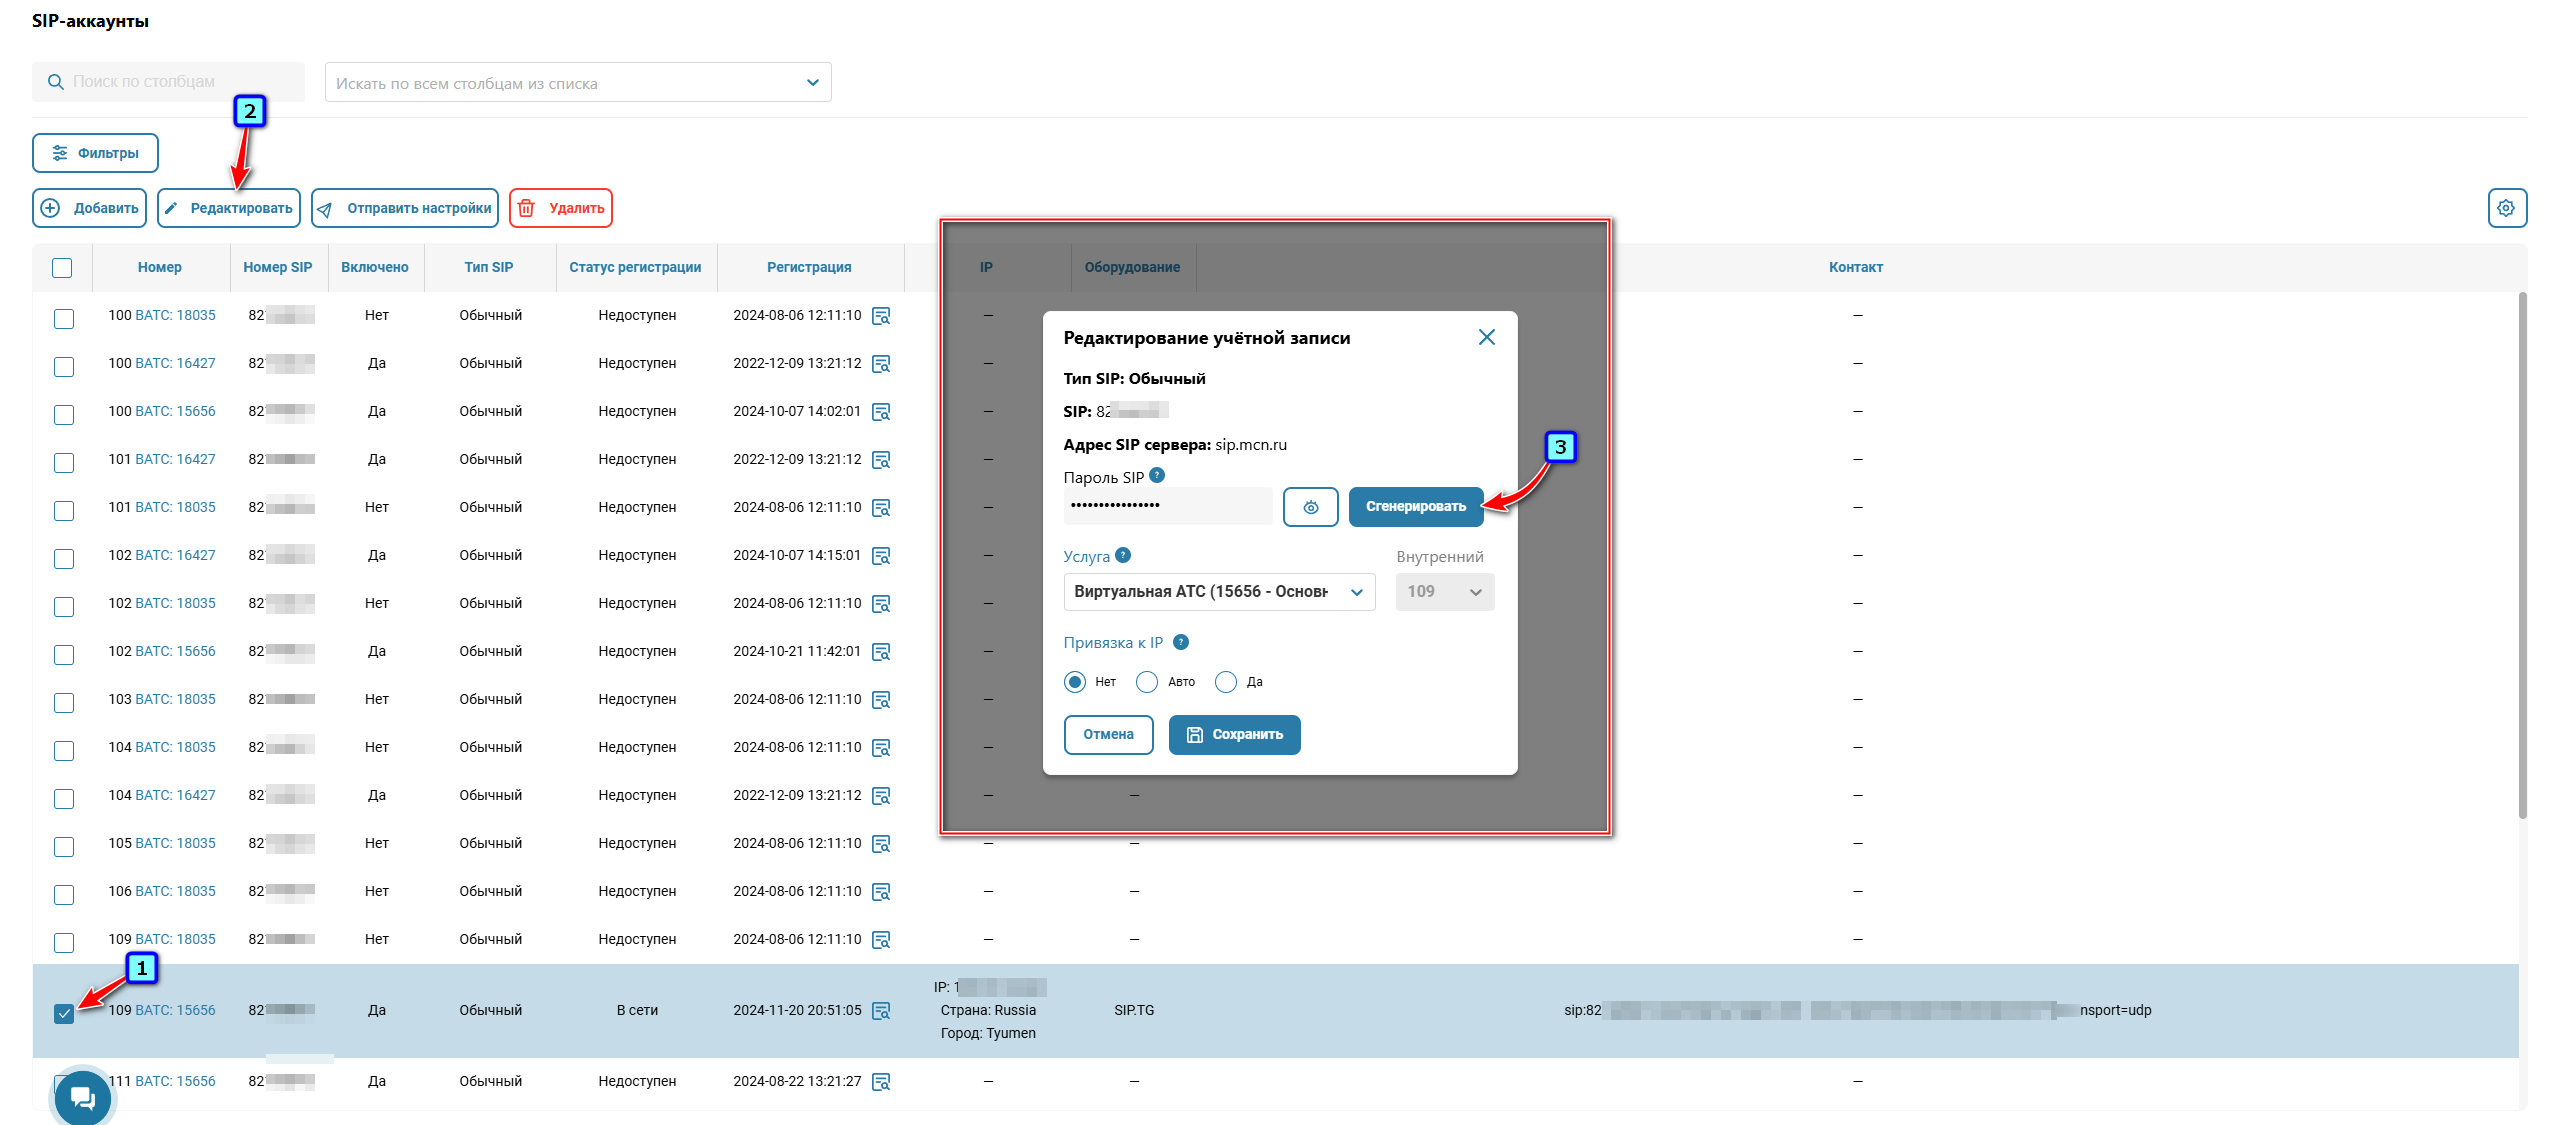Close the account editing dialog
Image resolution: width=2560 pixels, height=1125 pixels.
pos(1486,337)
